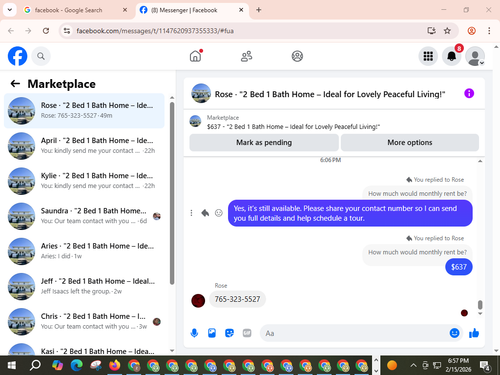Image resolution: width=500 pixels, height=375 pixels.
Task: Open the taskbar clock showing 6:57 PM
Action: point(458,365)
